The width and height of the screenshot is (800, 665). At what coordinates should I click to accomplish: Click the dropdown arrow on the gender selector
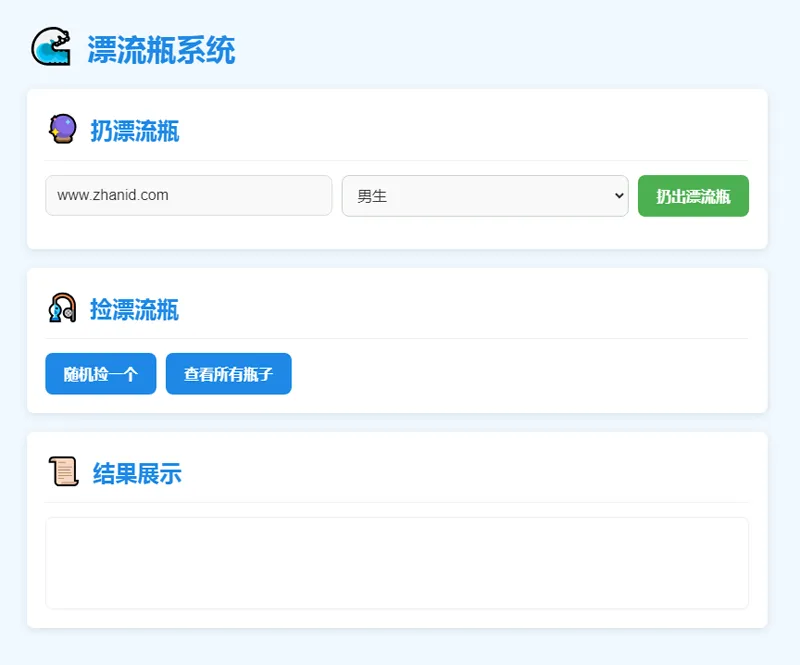620,196
